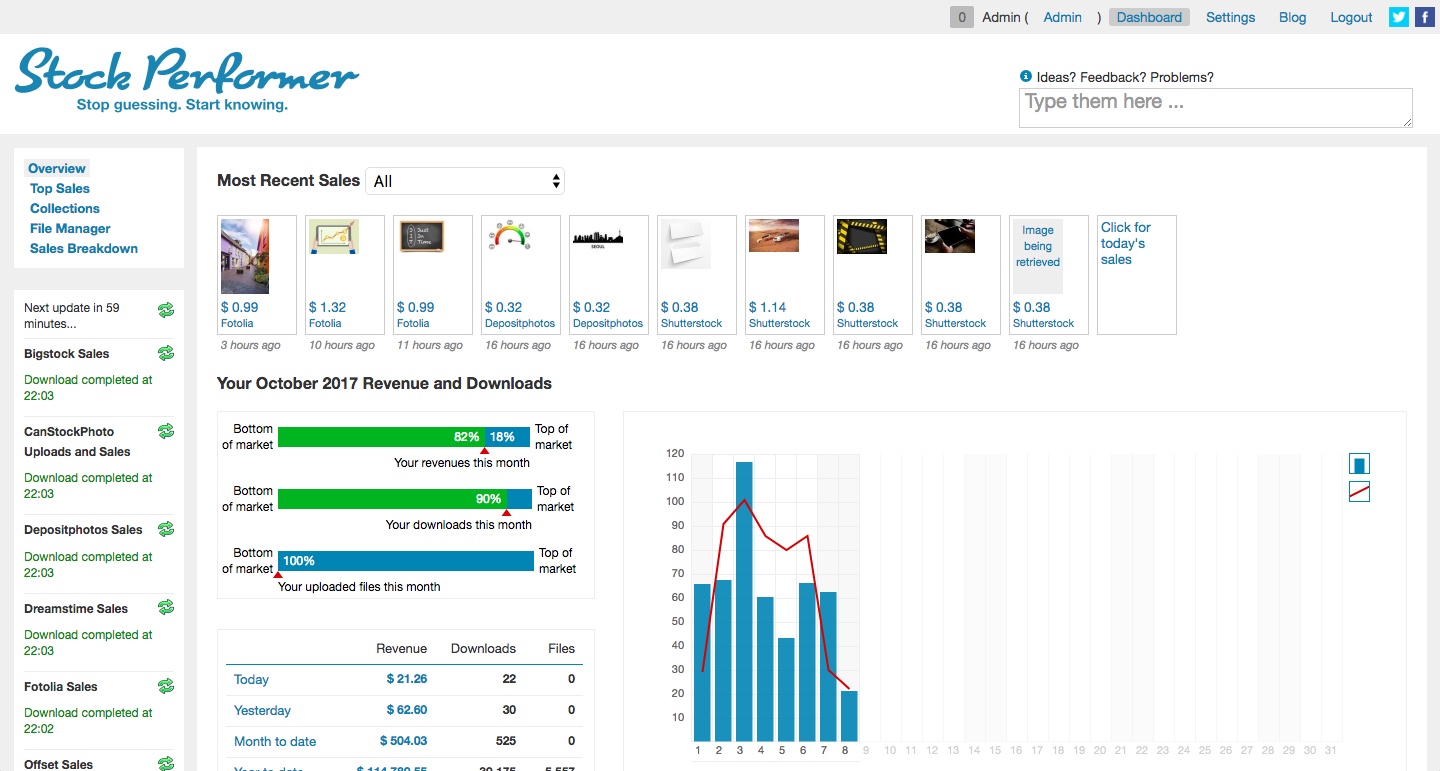Click the info icon beside the feedback prompt

coord(1025,75)
